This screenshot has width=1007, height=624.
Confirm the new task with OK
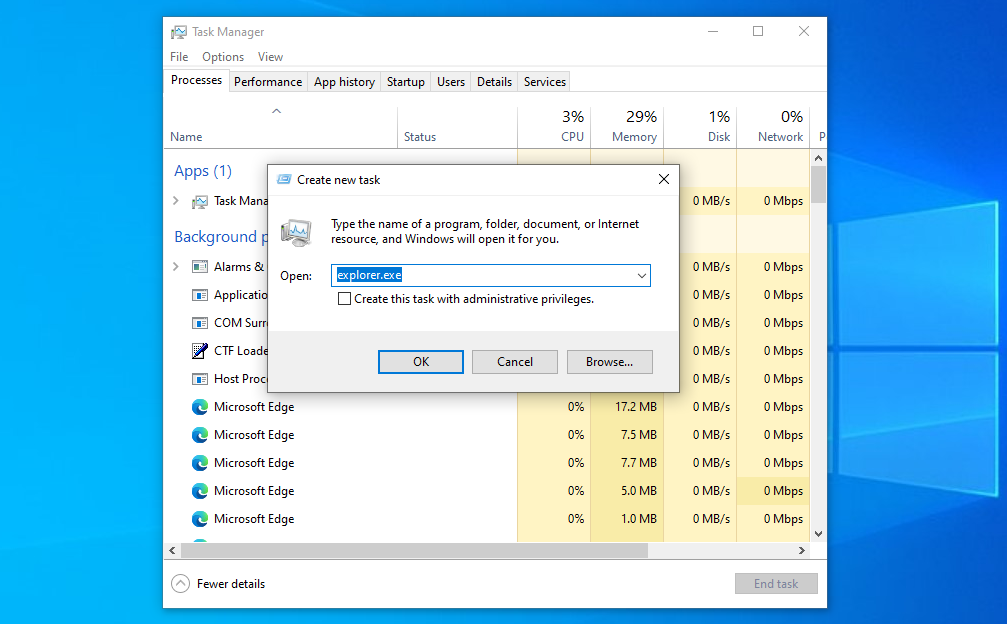[420, 361]
